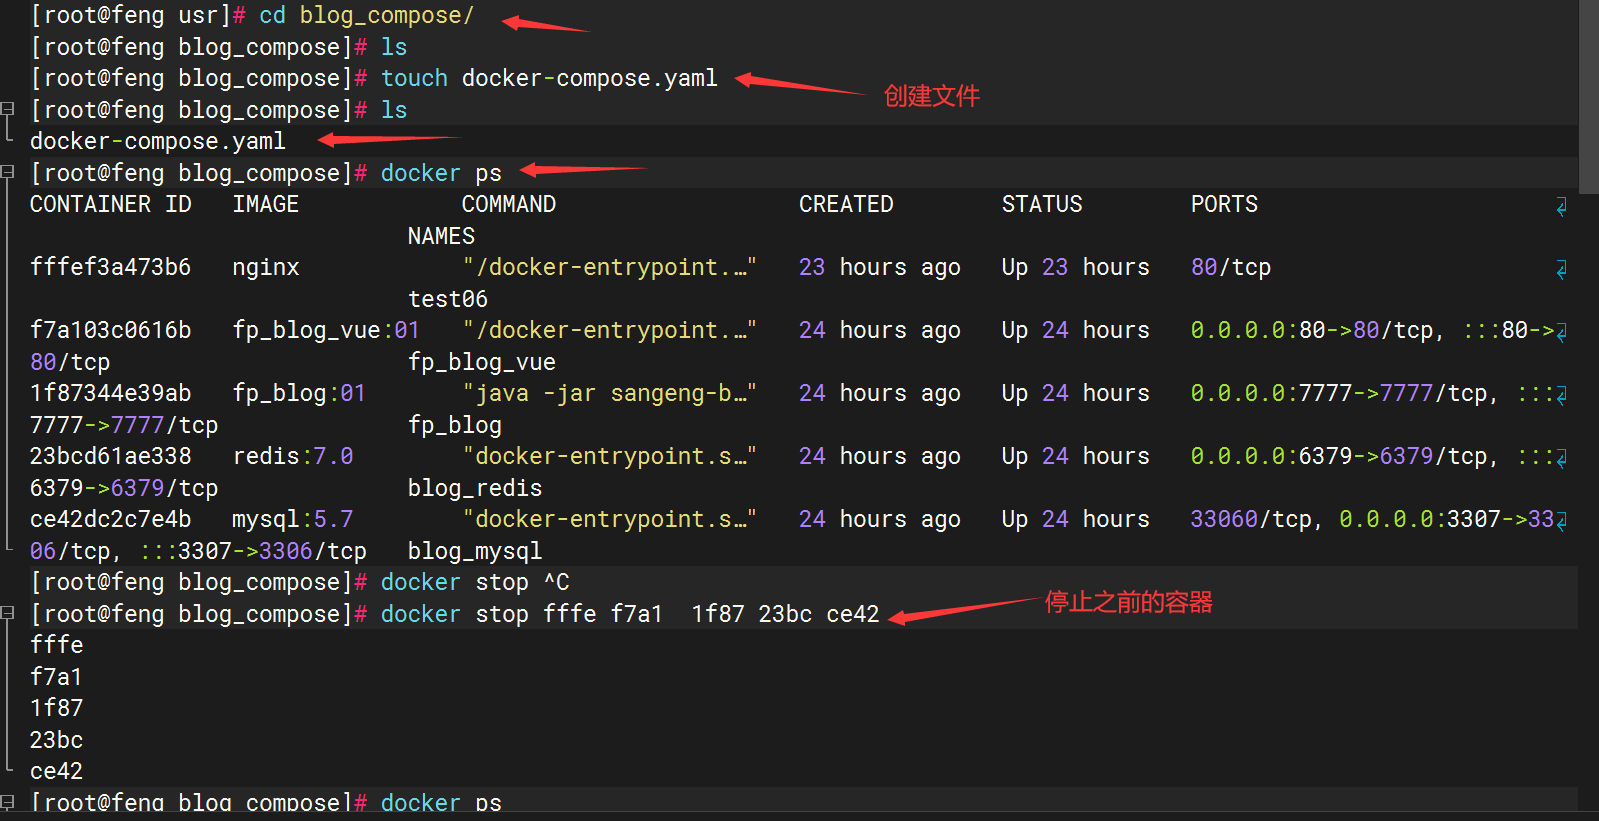The width and height of the screenshot is (1599, 821).
Task: Click line-wrap icon on CONTAINER ID header row
Action: click(1561, 206)
